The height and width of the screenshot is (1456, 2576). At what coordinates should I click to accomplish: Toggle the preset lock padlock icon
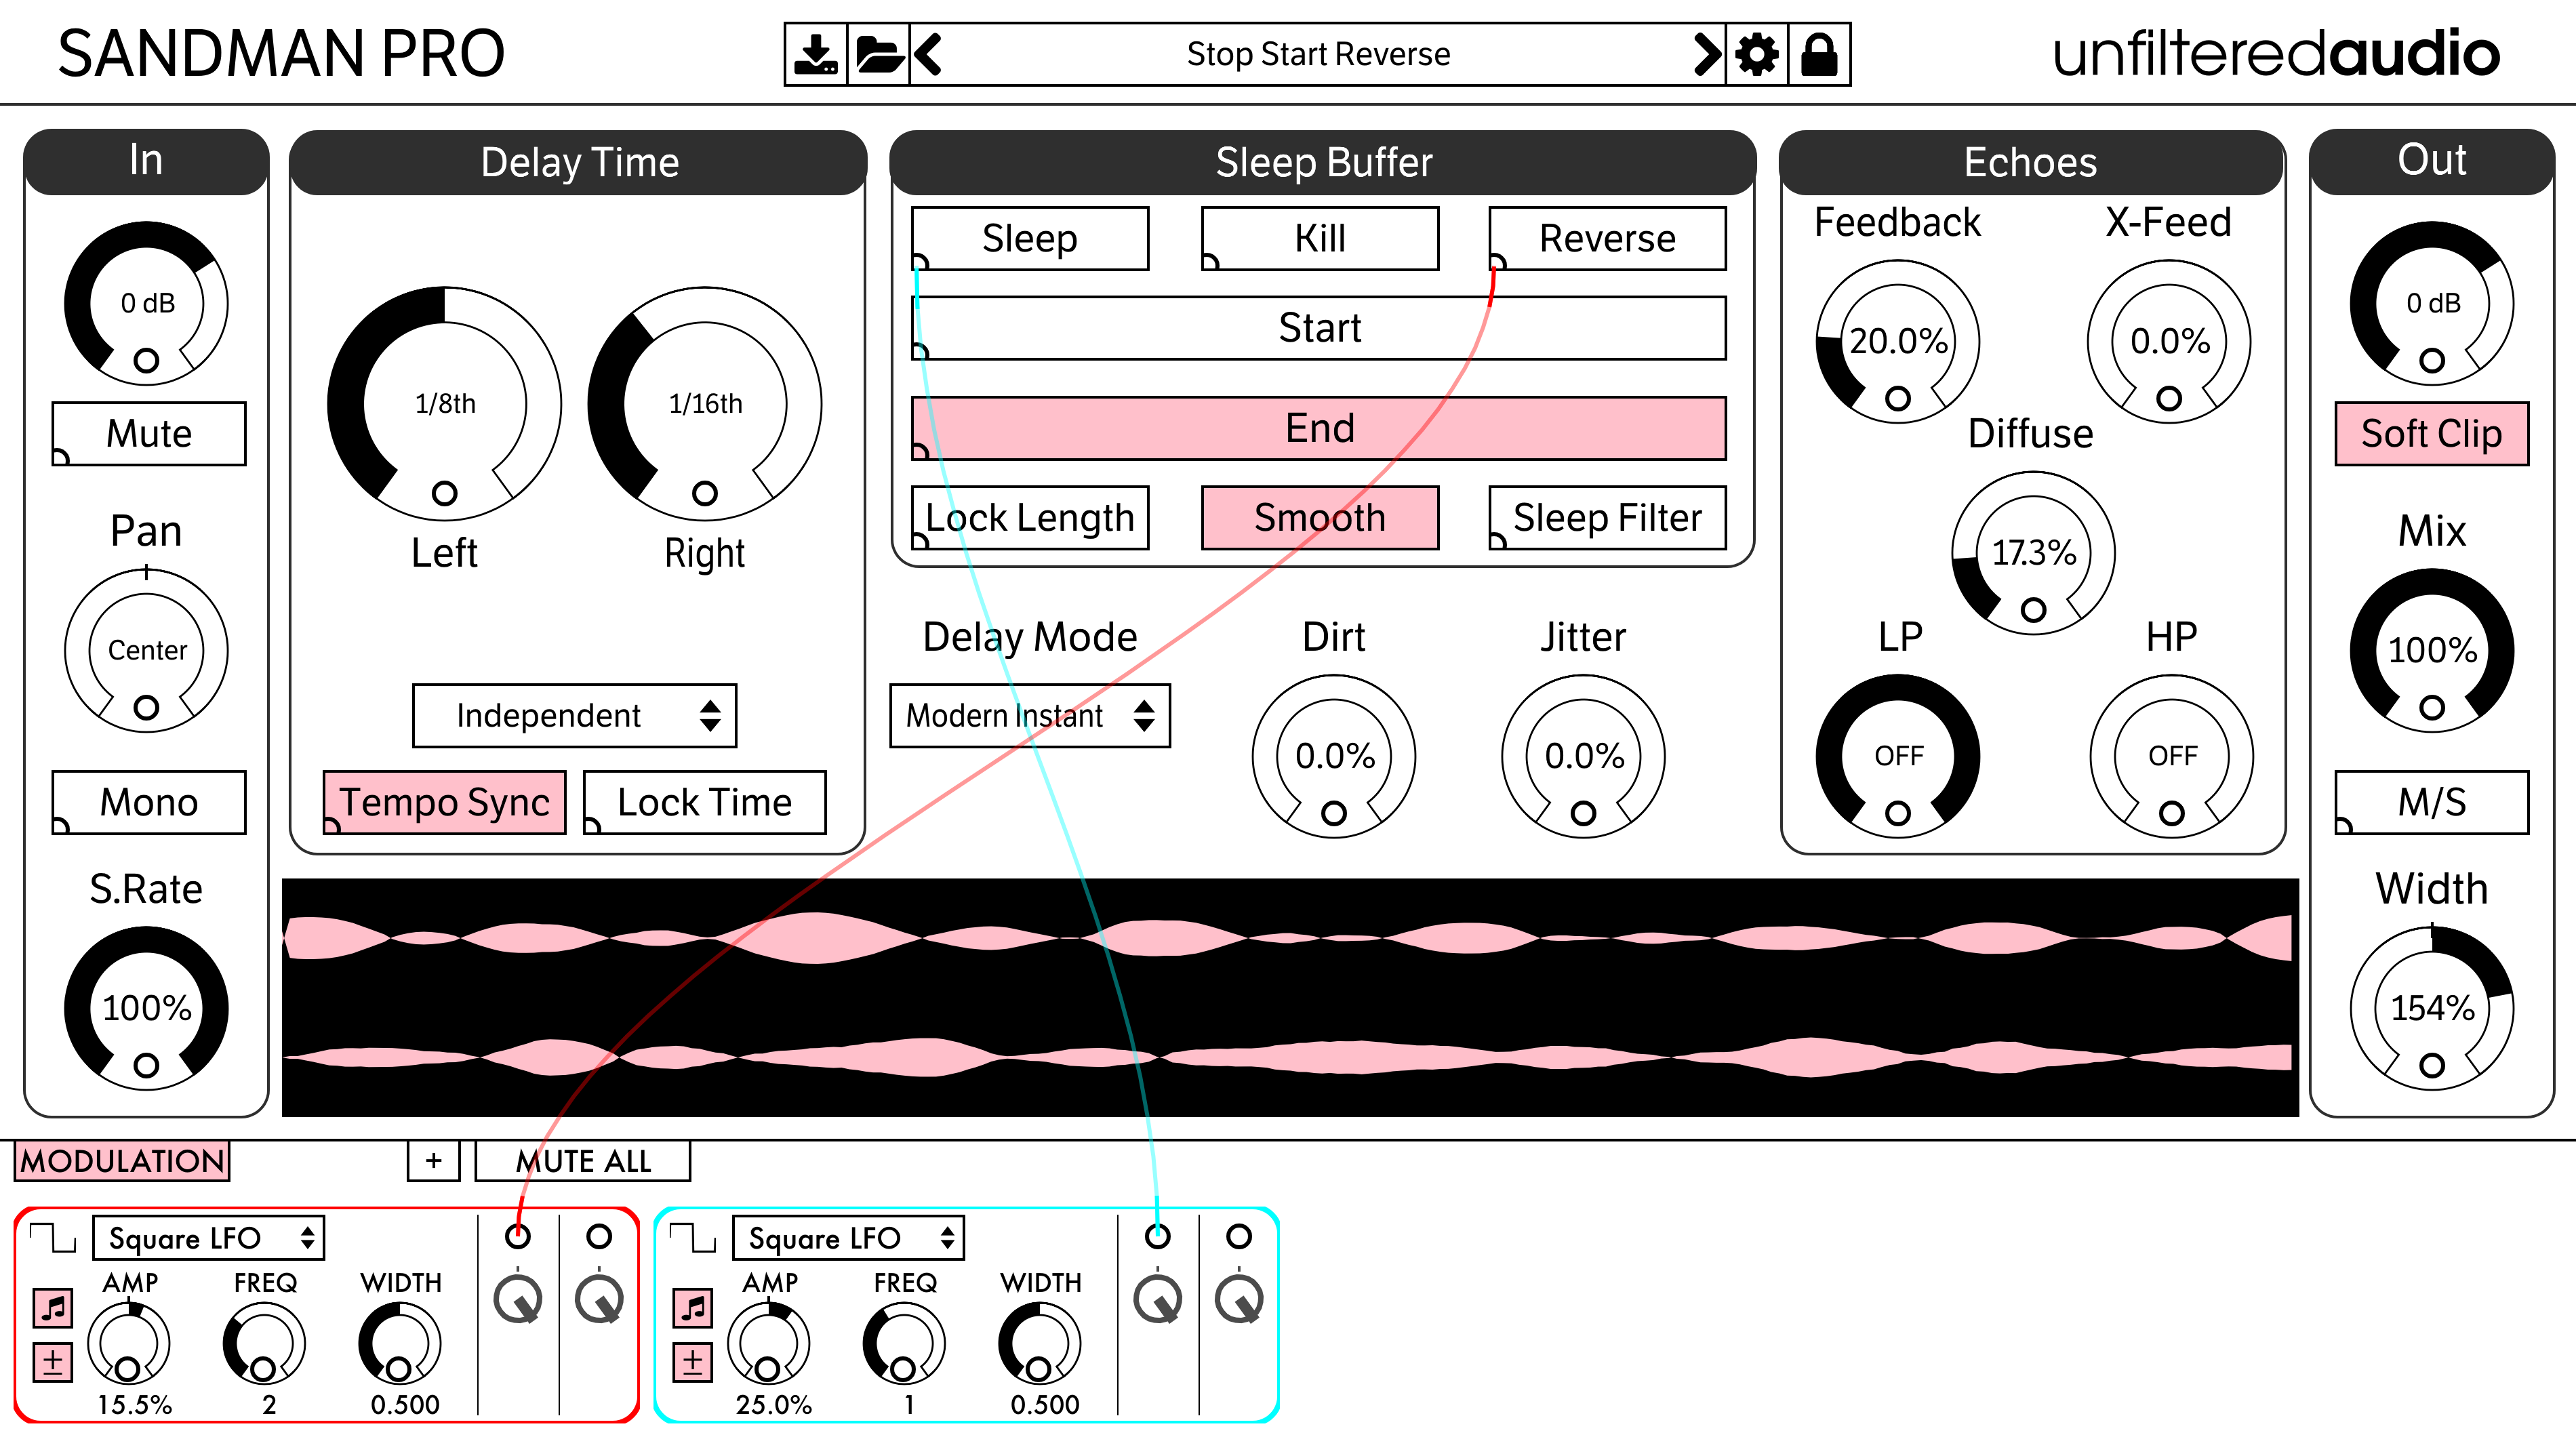coord(1819,54)
